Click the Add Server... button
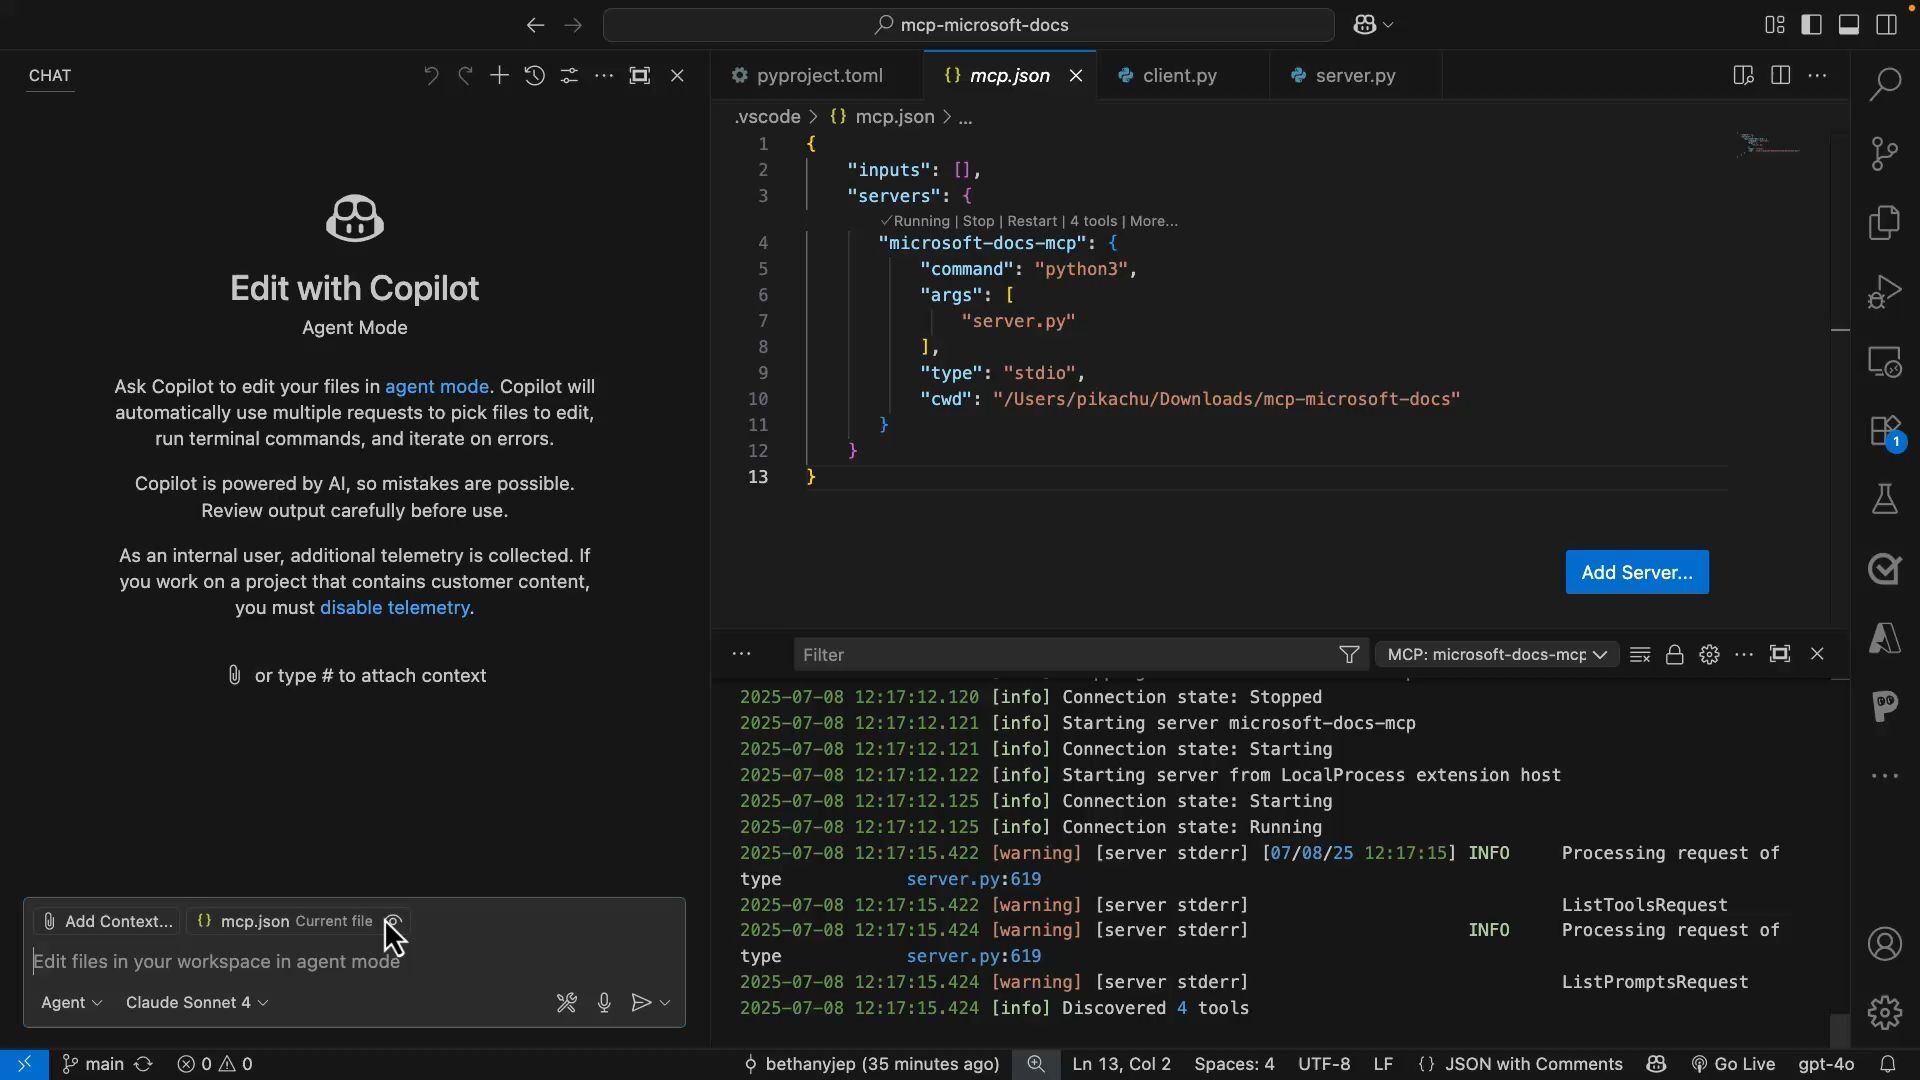Image resolution: width=1920 pixels, height=1080 pixels. (1636, 573)
